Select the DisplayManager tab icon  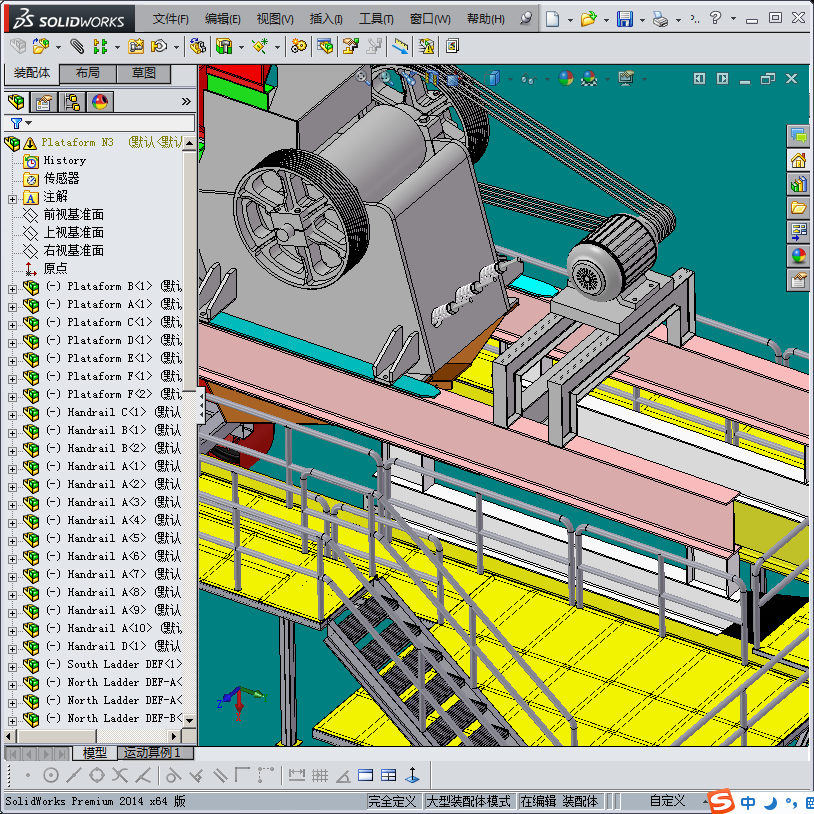(x=99, y=101)
